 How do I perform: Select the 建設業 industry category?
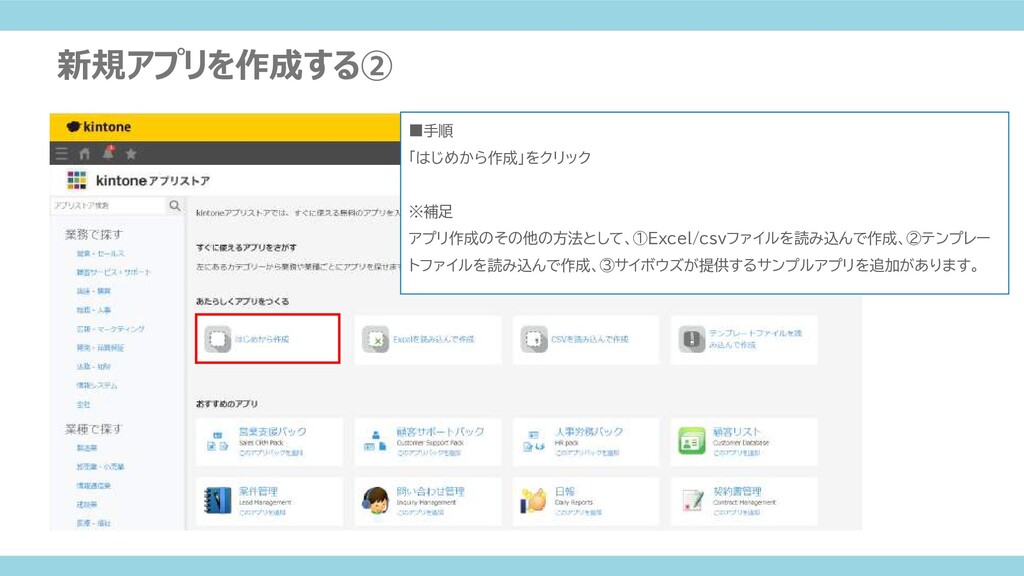[x=87, y=505]
